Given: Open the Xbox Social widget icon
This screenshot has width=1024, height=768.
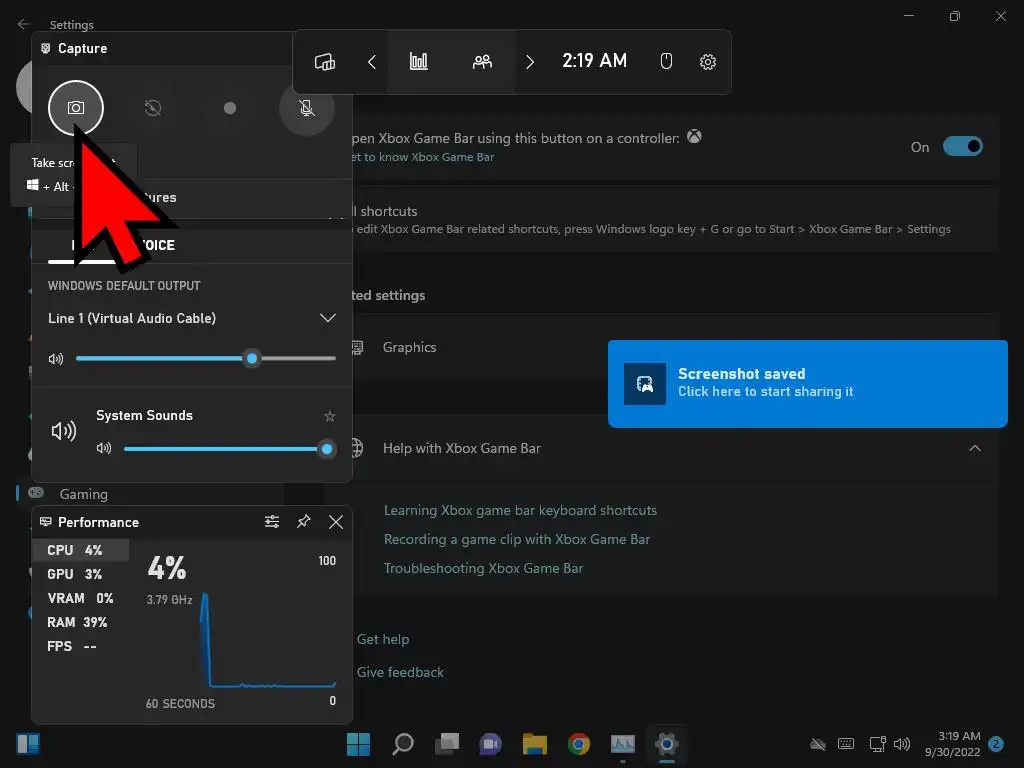Looking at the screenshot, I should tap(482, 62).
